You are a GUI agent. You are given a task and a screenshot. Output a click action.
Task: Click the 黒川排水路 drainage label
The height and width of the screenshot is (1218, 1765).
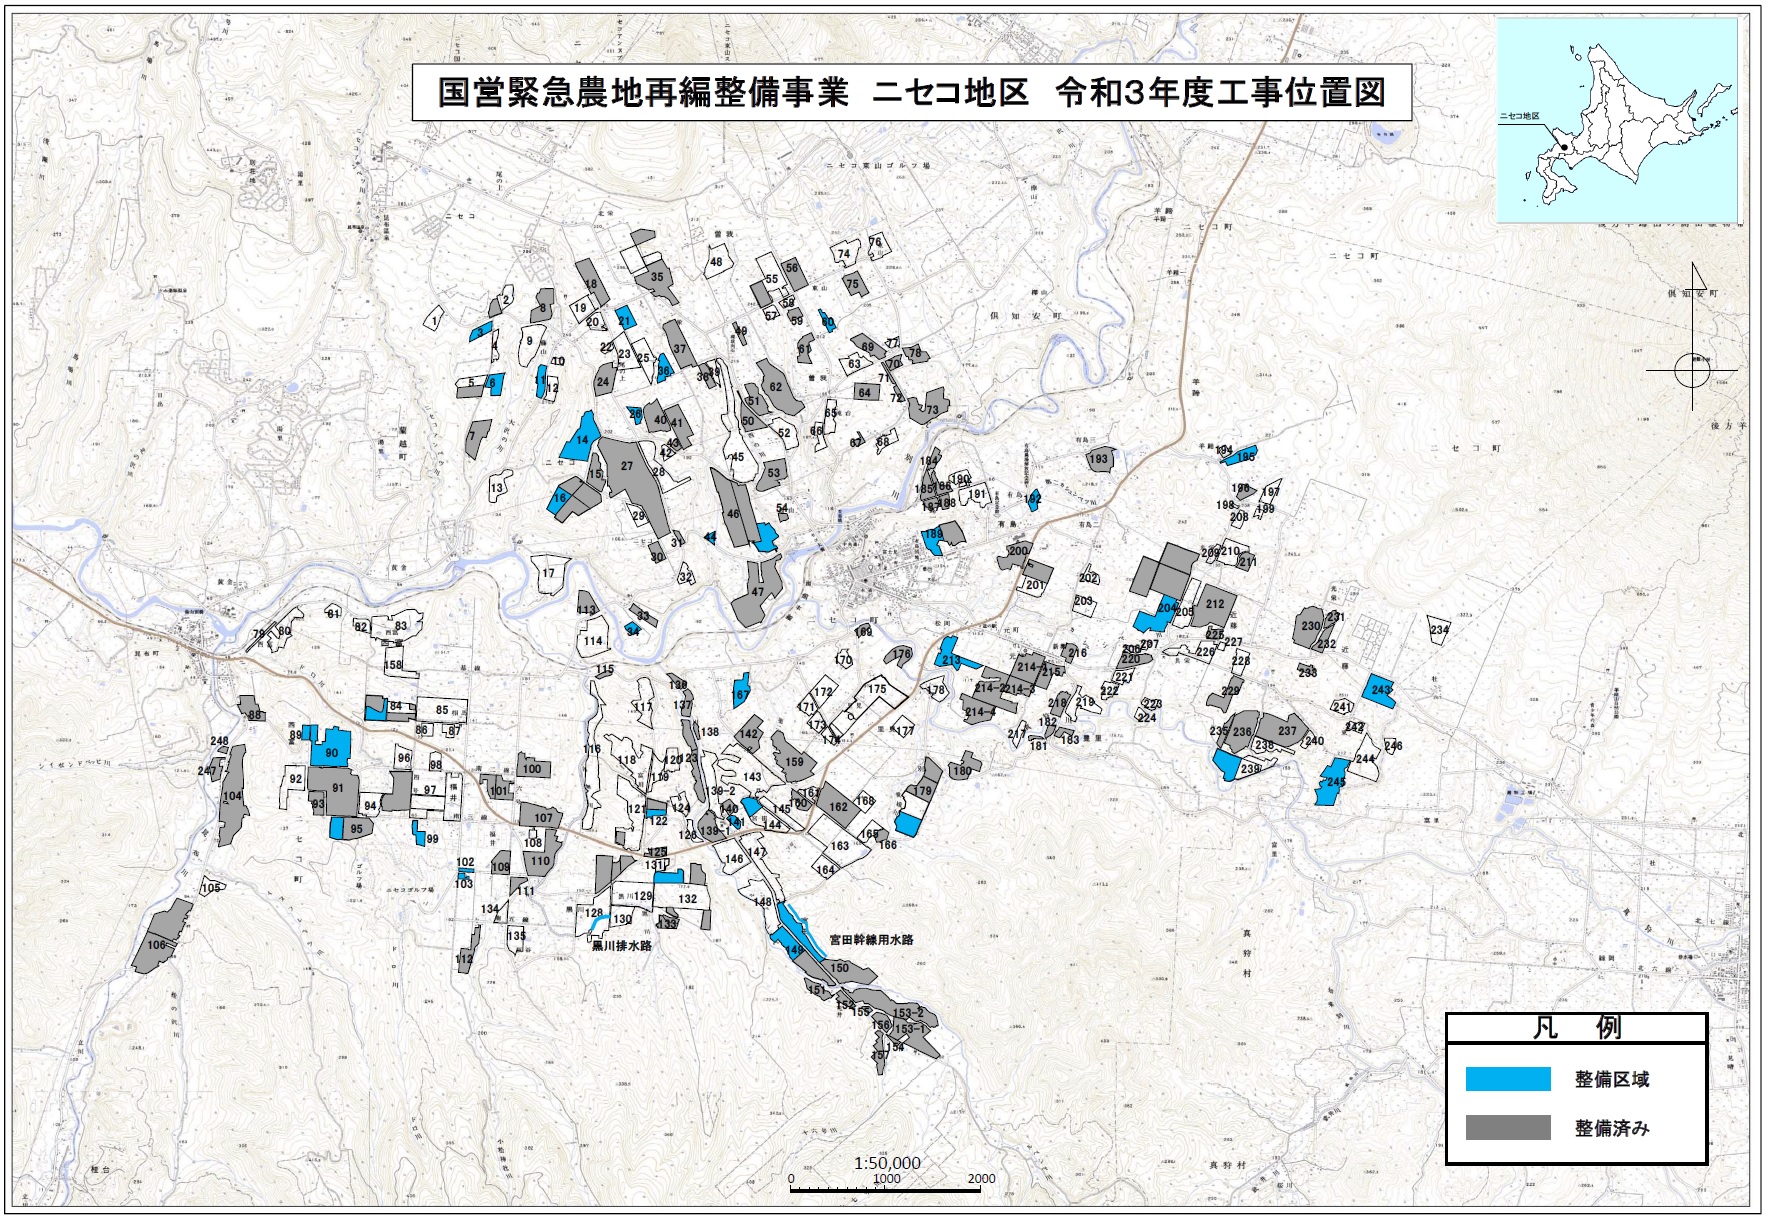(621, 946)
